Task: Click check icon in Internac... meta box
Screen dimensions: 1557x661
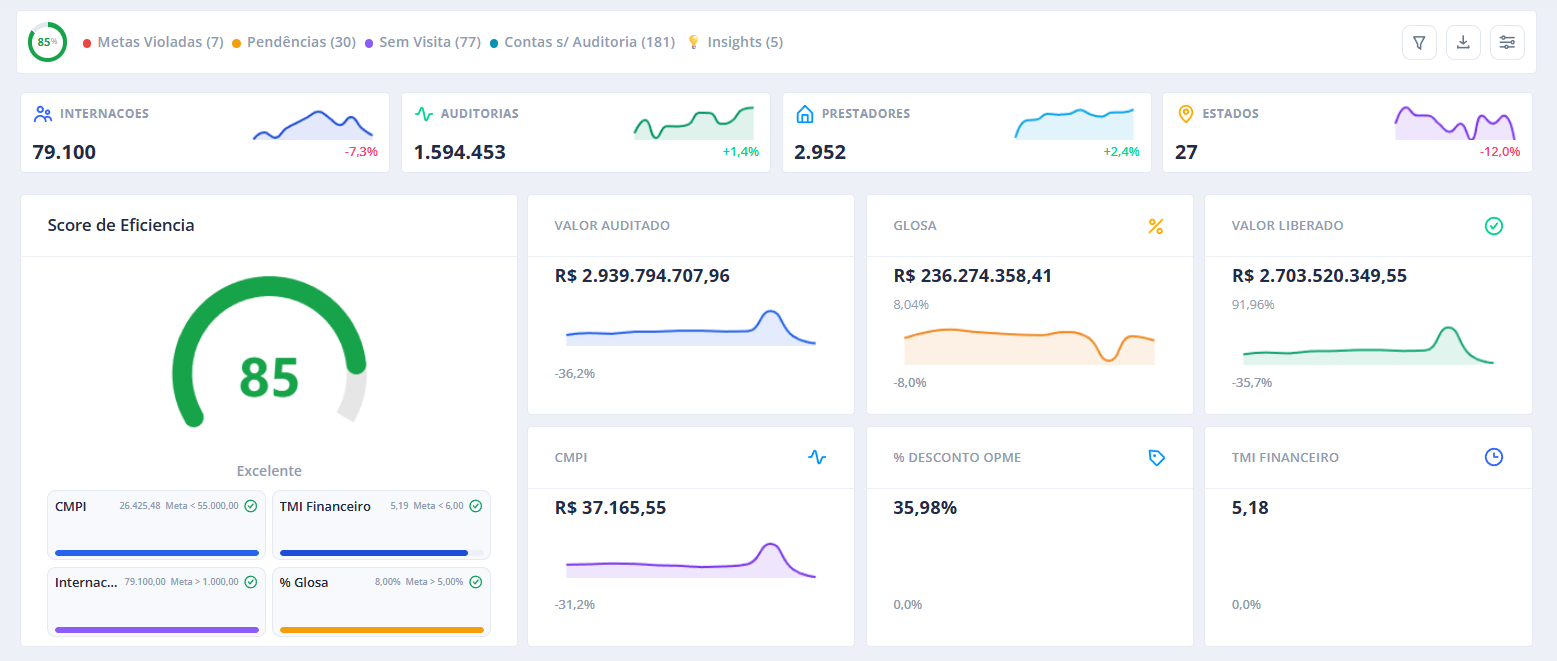Action: [x=251, y=582]
